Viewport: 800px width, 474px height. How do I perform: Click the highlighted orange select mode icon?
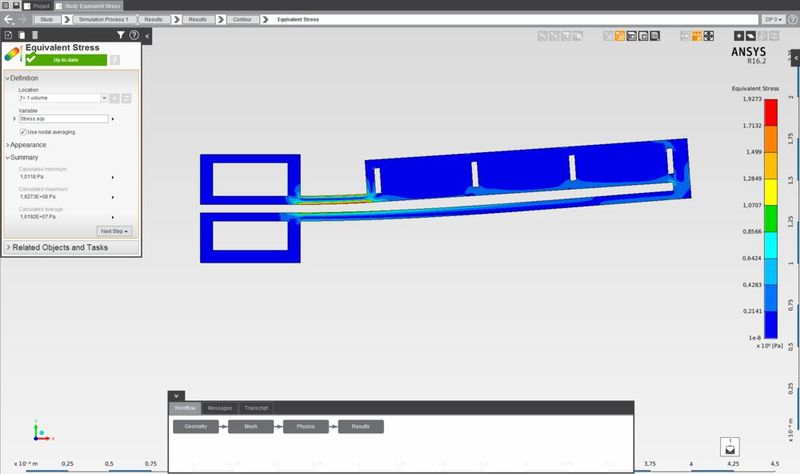tap(619, 36)
